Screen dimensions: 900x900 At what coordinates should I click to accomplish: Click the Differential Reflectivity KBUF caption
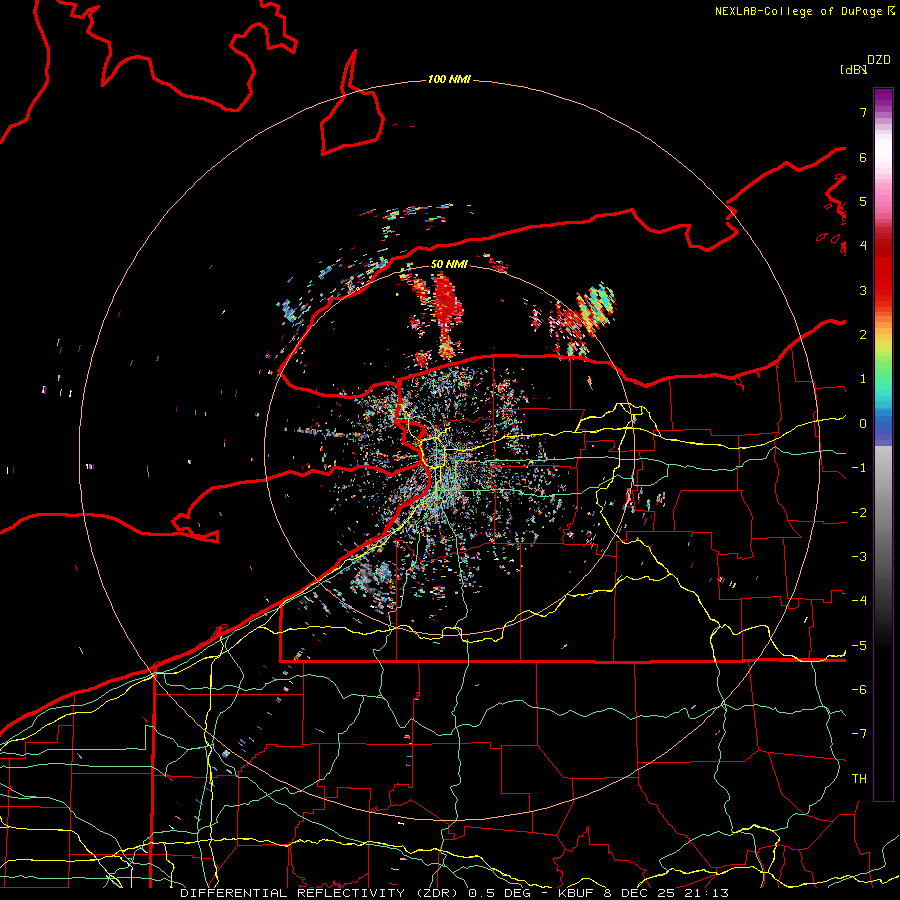point(455,893)
